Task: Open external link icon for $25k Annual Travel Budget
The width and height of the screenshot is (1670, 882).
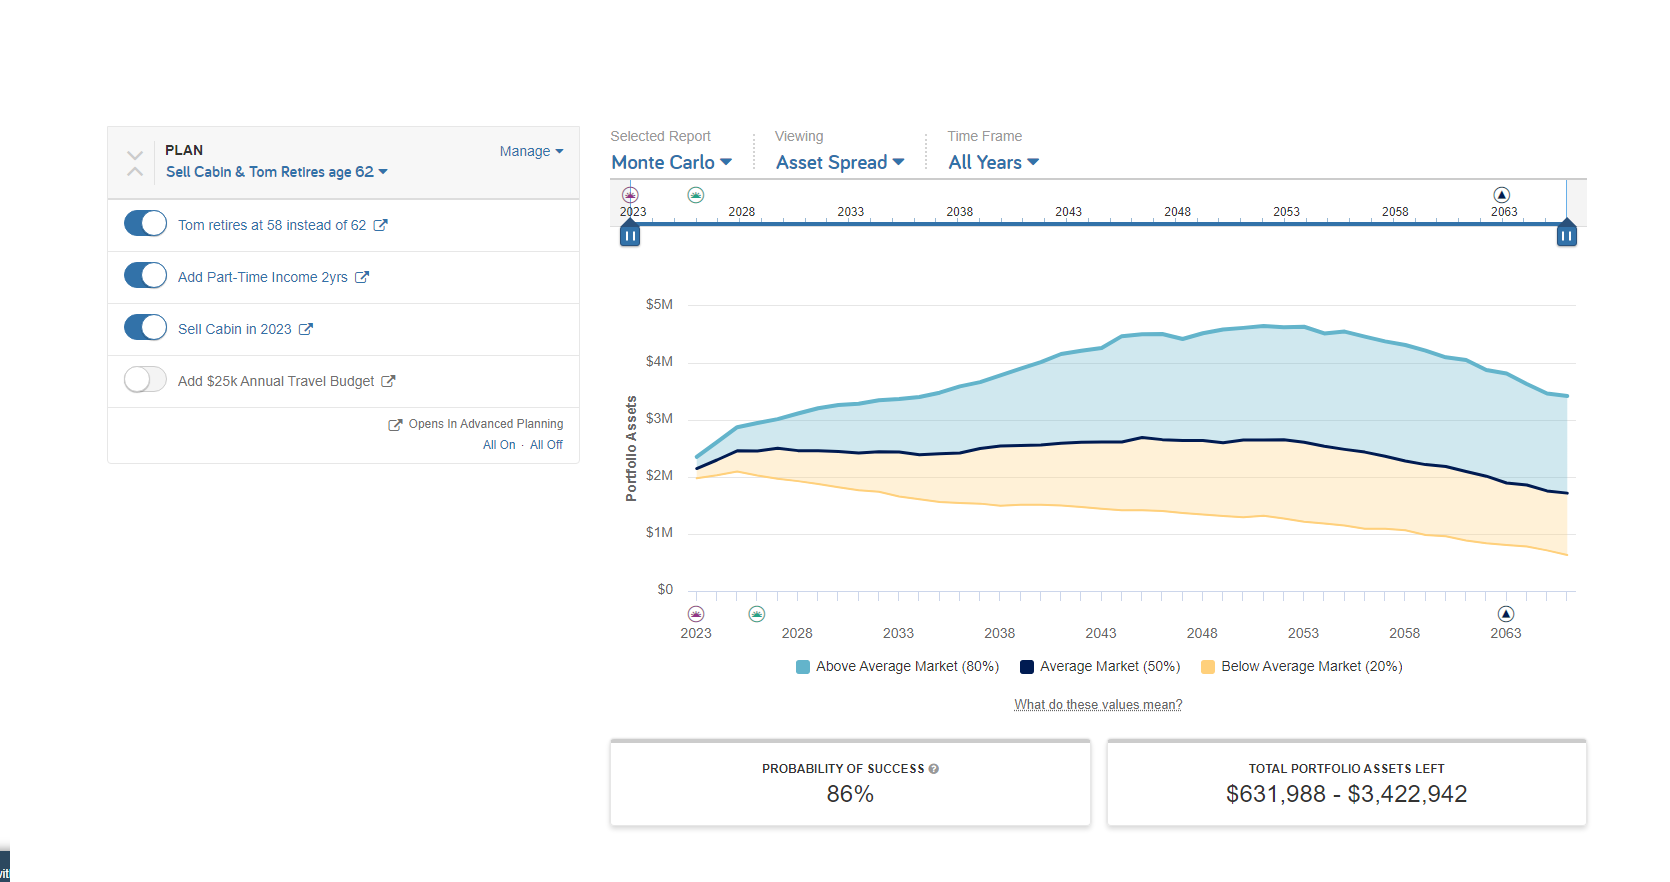Action: tap(388, 381)
